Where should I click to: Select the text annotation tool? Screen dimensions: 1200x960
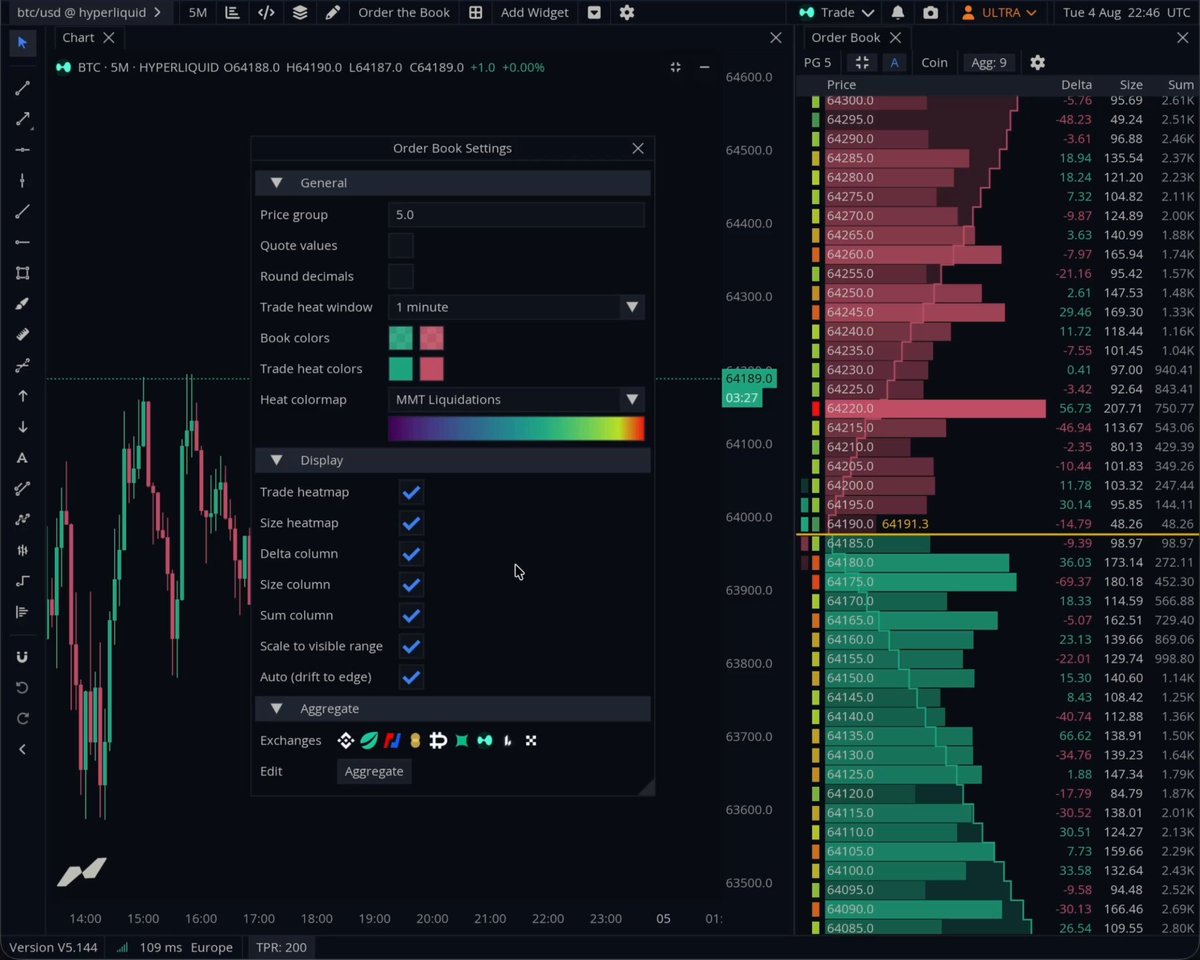pyautogui.click(x=22, y=458)
